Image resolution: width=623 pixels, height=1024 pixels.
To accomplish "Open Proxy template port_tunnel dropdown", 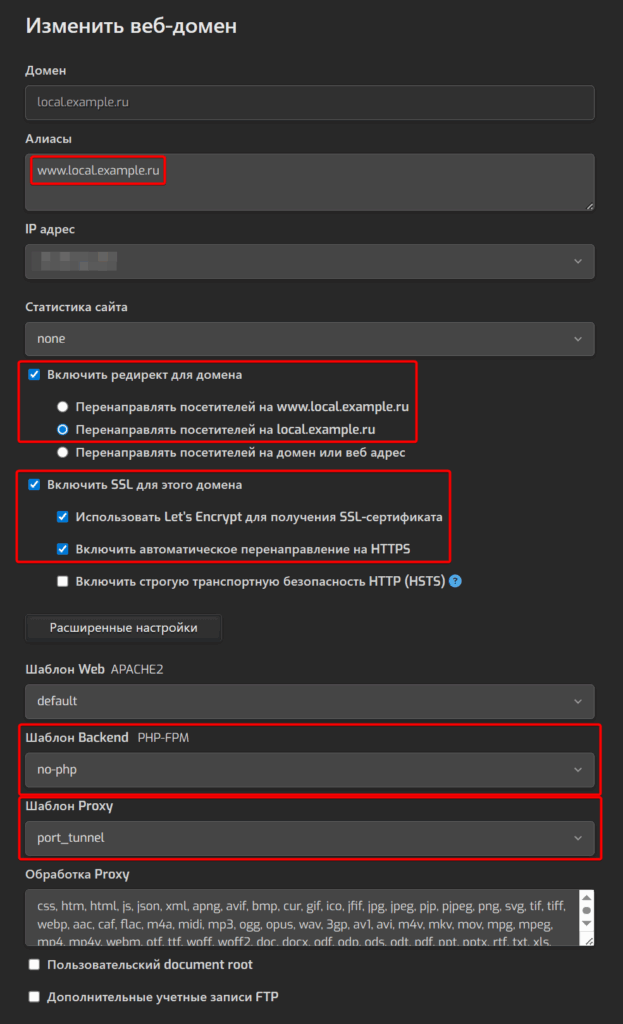I will (x=310, y=838).
